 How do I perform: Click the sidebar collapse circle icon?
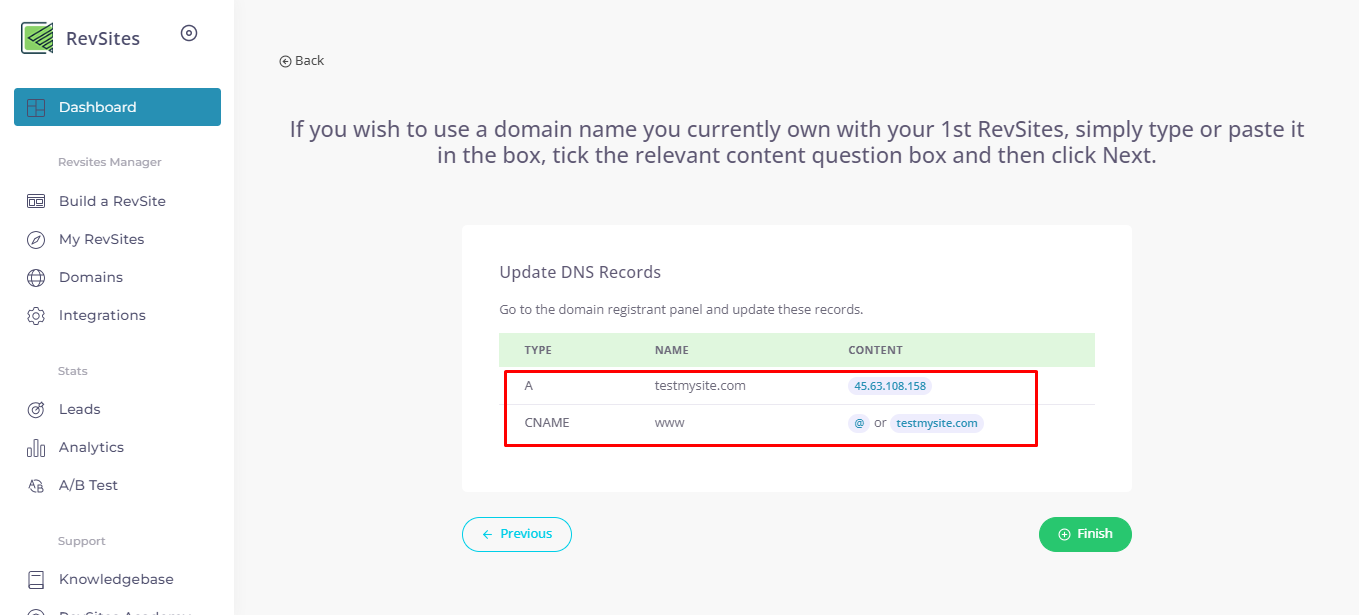[x=189, y=33]
